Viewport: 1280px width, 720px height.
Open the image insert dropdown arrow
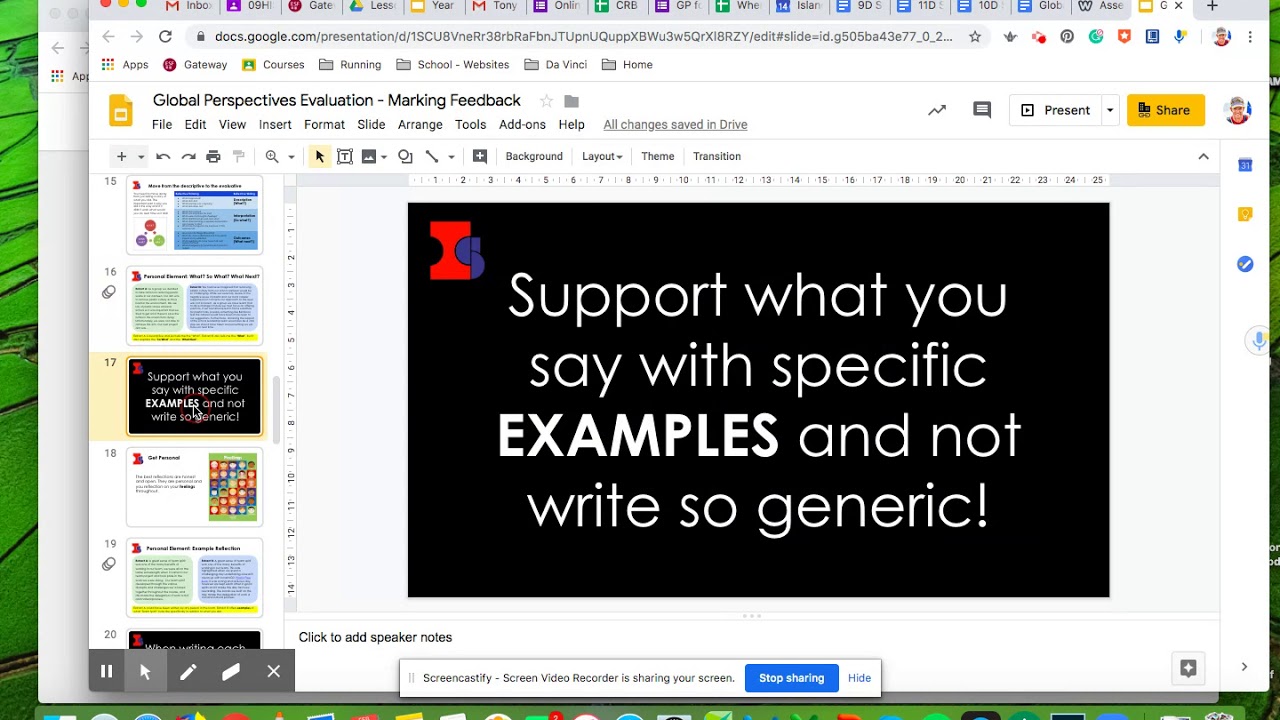pyautogui.click(x=383, y=157)
